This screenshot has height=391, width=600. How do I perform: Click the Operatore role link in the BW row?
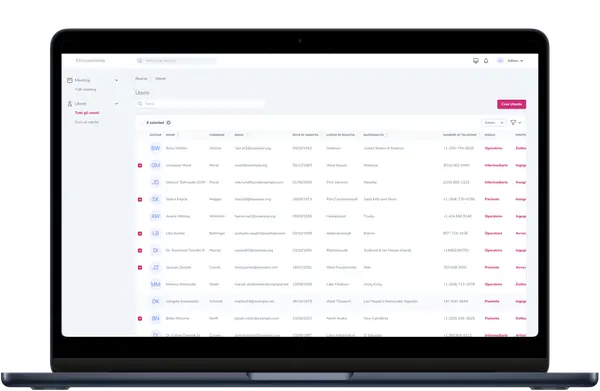pyautogui.click(x=493, y=148)
